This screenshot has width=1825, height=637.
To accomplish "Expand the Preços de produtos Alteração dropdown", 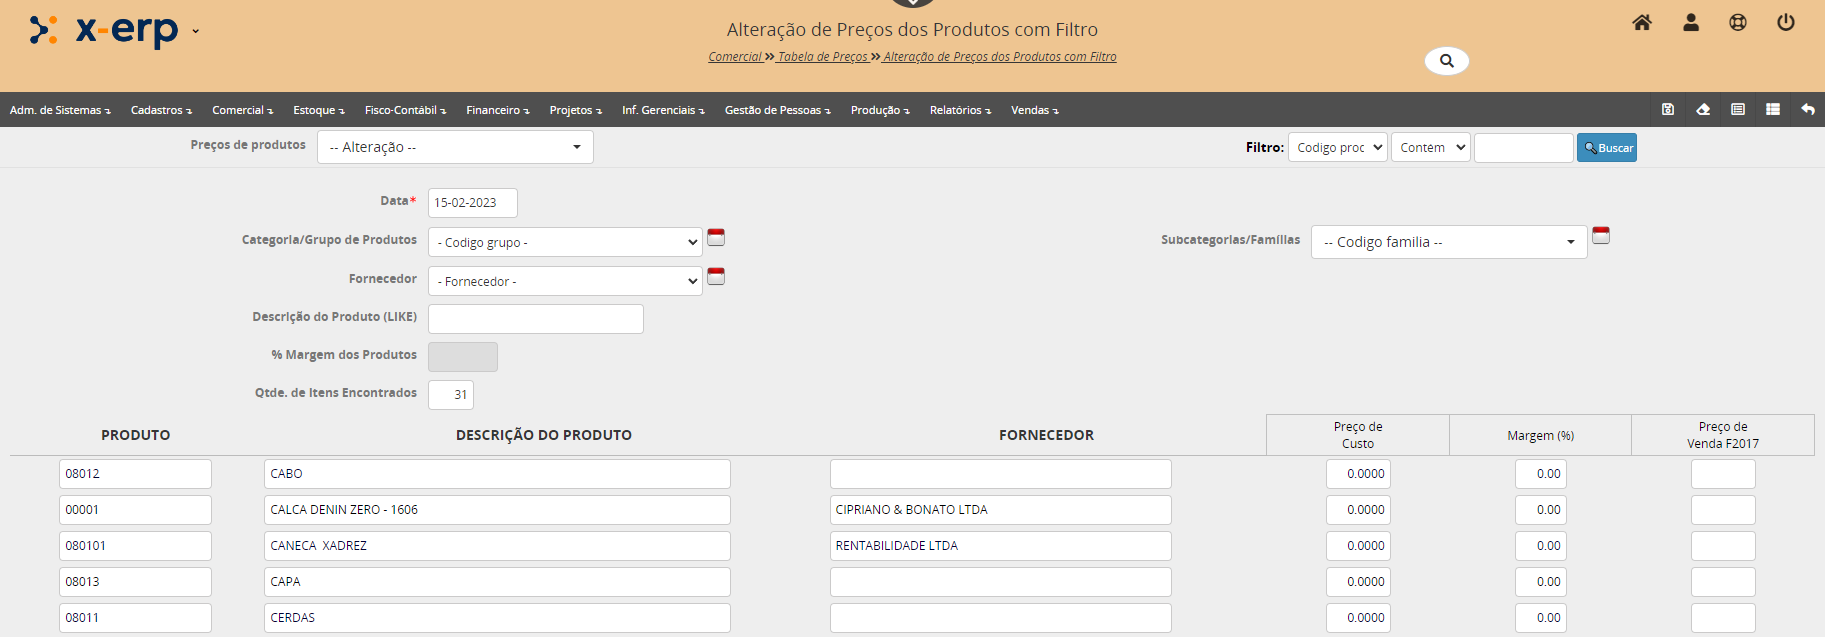I will 455,147.
